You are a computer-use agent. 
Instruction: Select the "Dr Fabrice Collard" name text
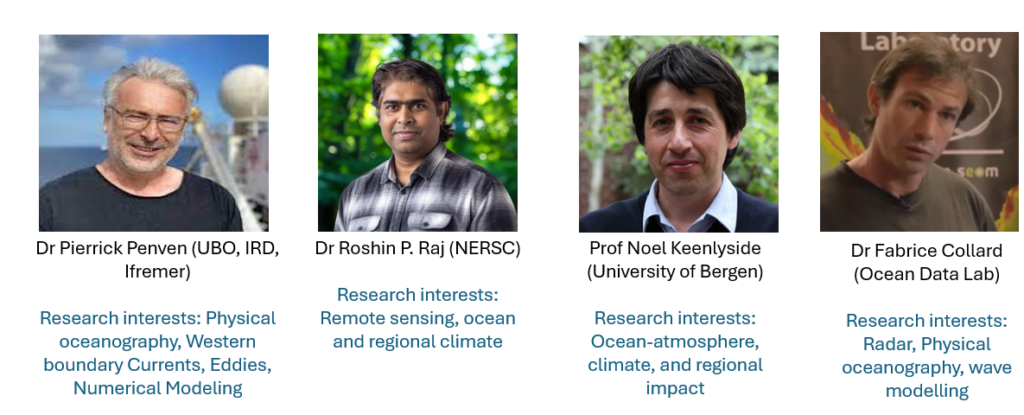926,251
